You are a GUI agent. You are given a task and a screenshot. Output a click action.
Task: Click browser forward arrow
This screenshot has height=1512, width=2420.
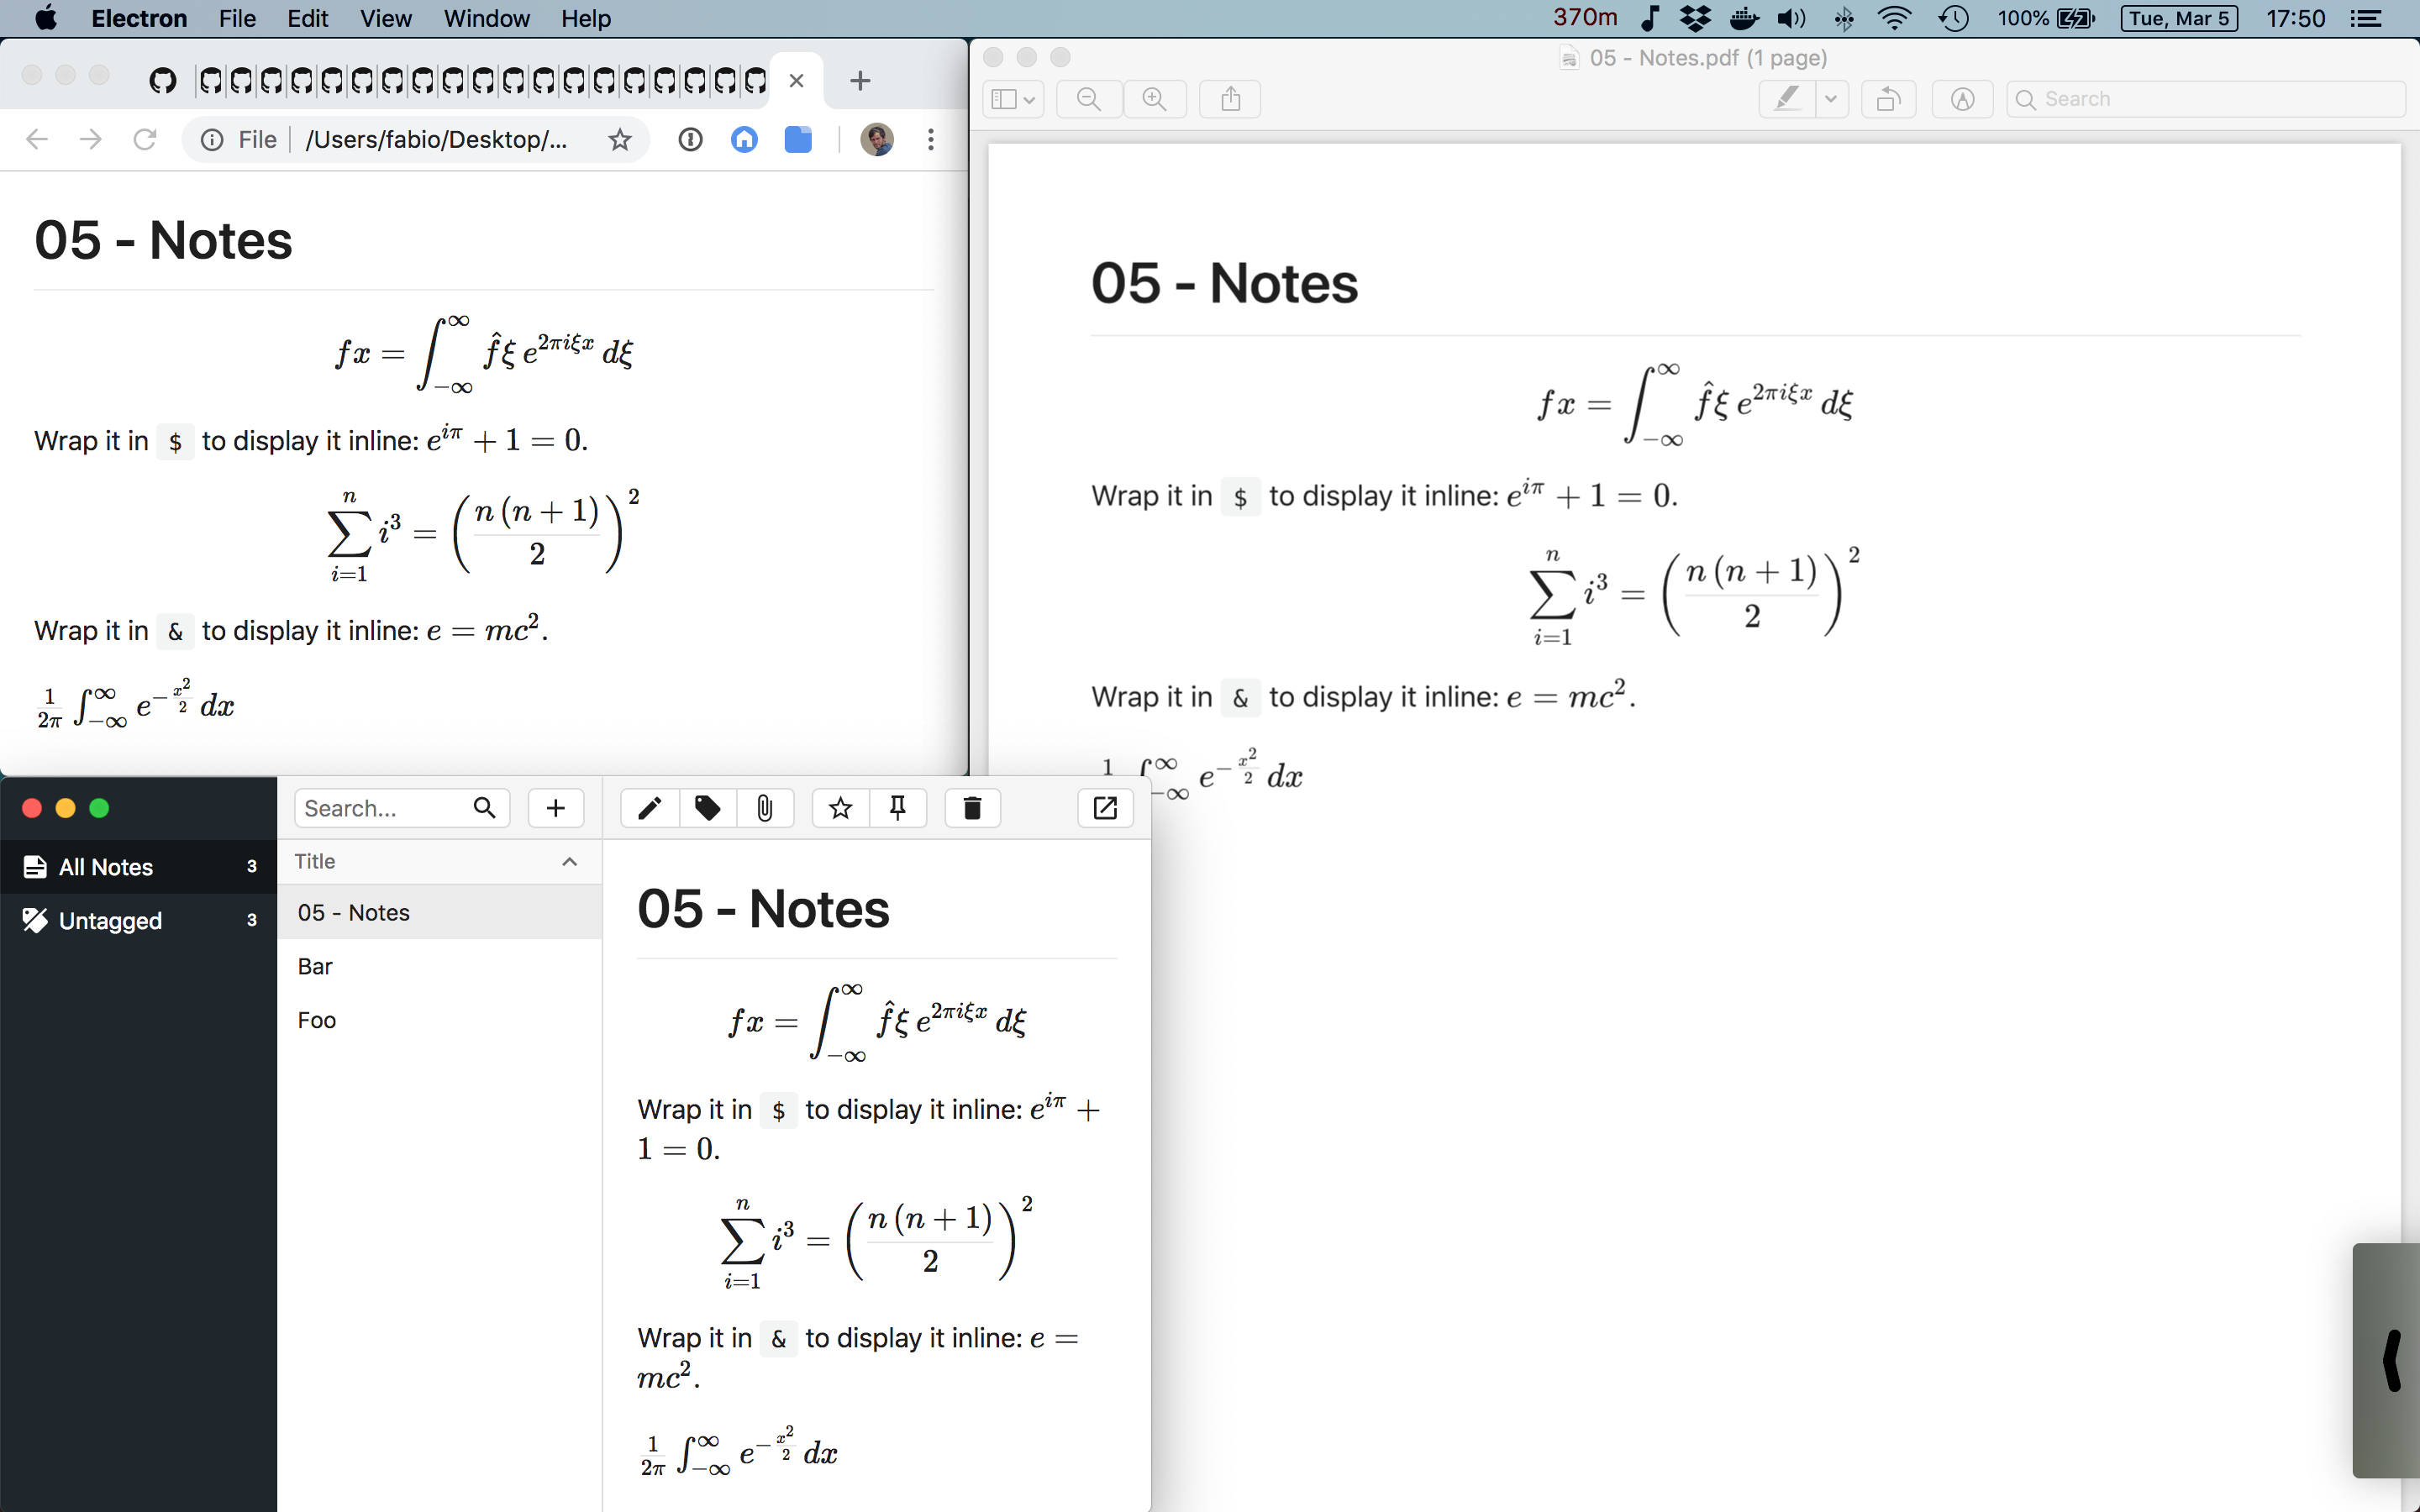[x=91, y=139]
